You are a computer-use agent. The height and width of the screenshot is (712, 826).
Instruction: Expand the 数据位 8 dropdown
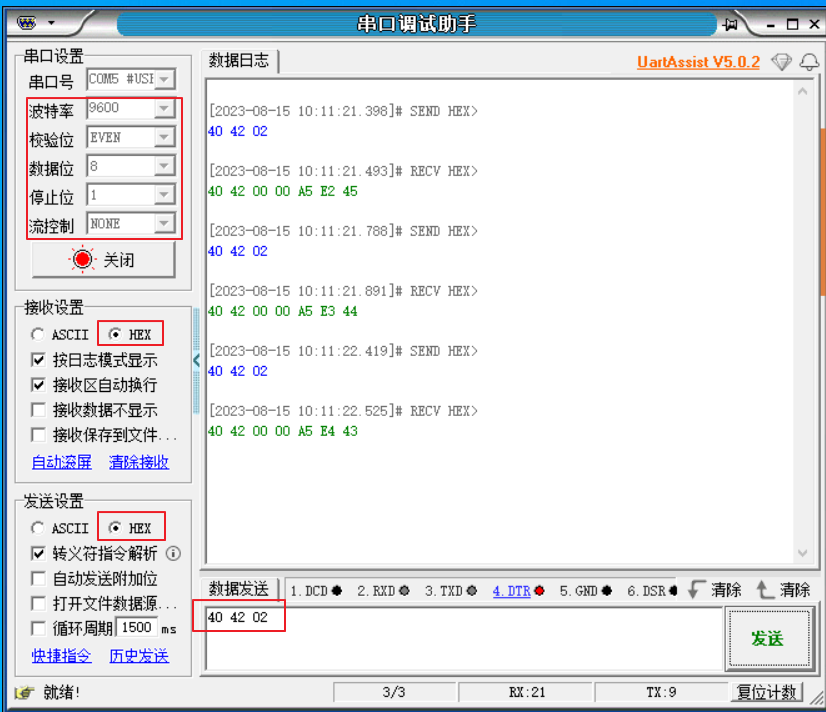click(x=164, y=166)
